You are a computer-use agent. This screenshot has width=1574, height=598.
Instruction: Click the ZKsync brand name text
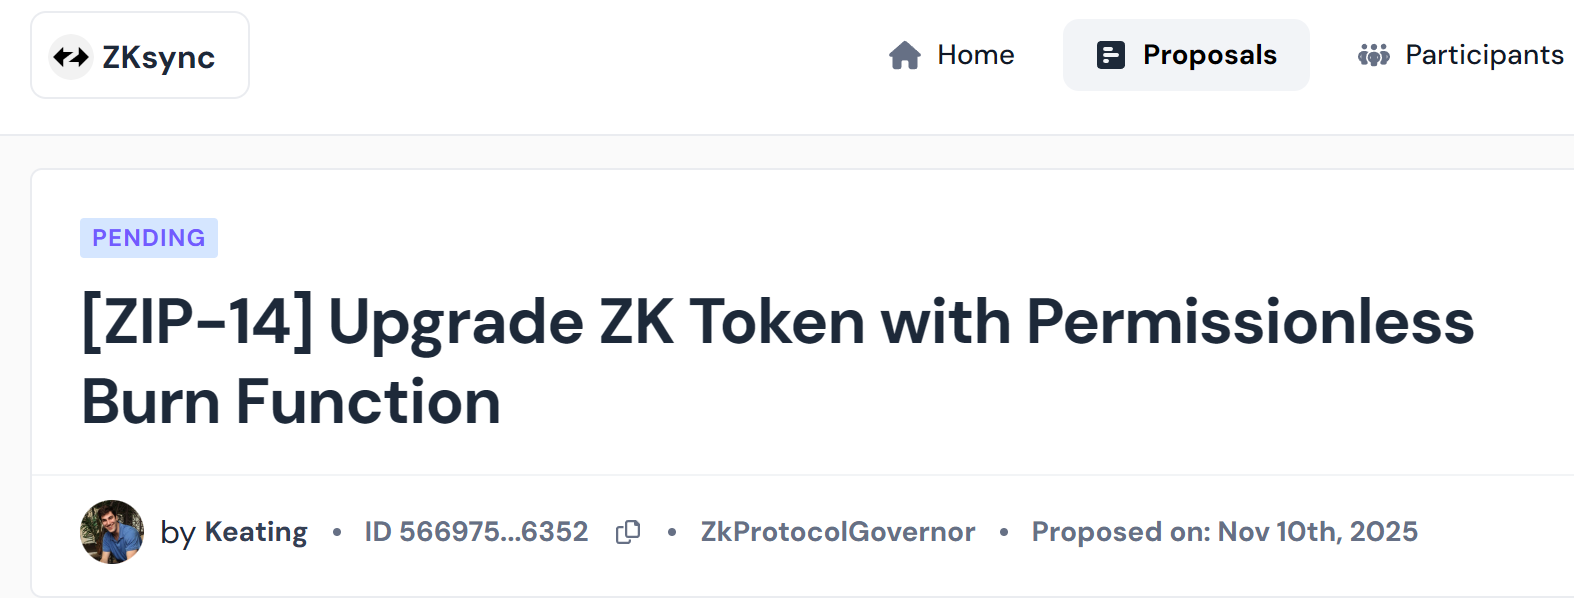(159, 57)
